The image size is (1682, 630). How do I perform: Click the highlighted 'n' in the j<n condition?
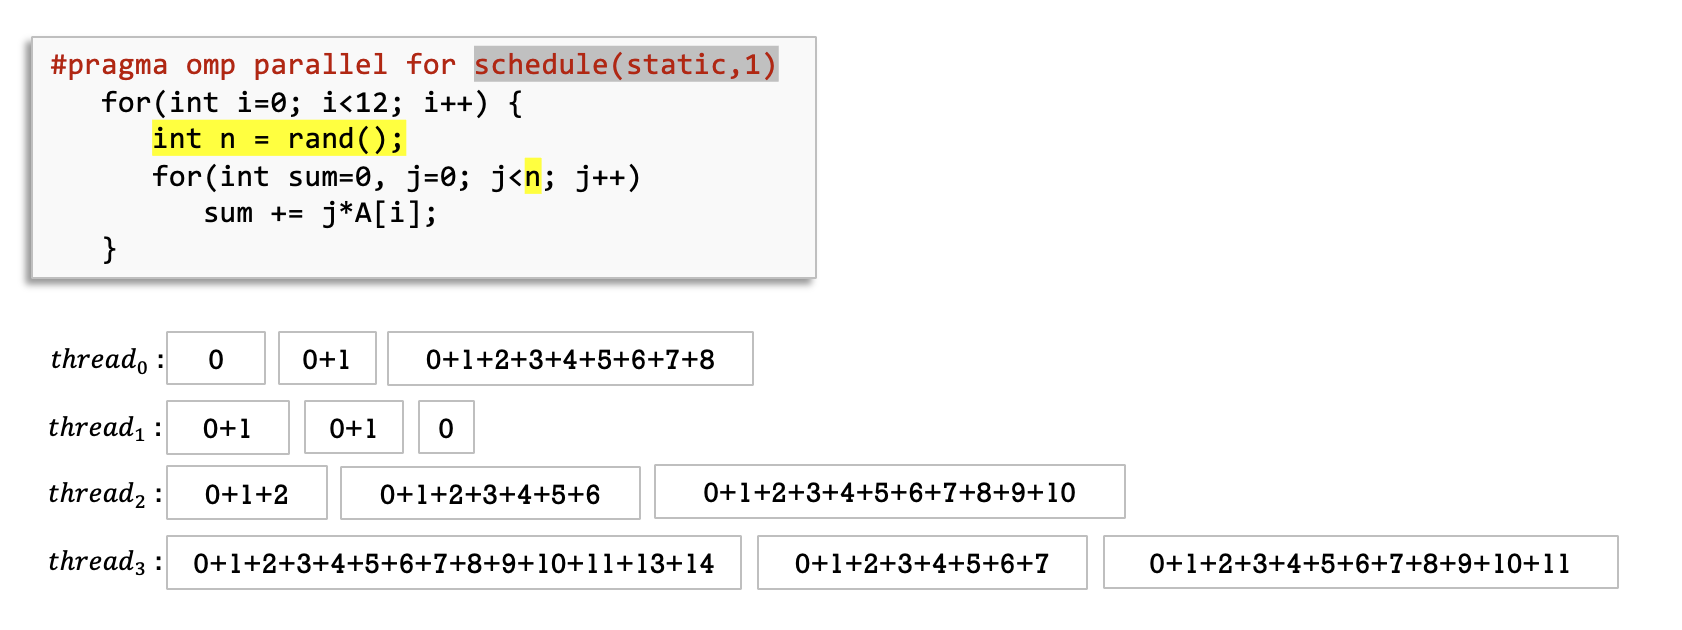pos(532,177)
